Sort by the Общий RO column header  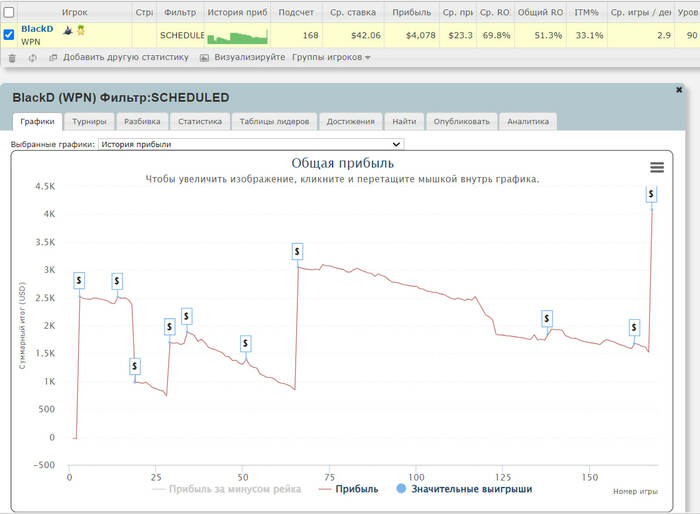(540, 13)
